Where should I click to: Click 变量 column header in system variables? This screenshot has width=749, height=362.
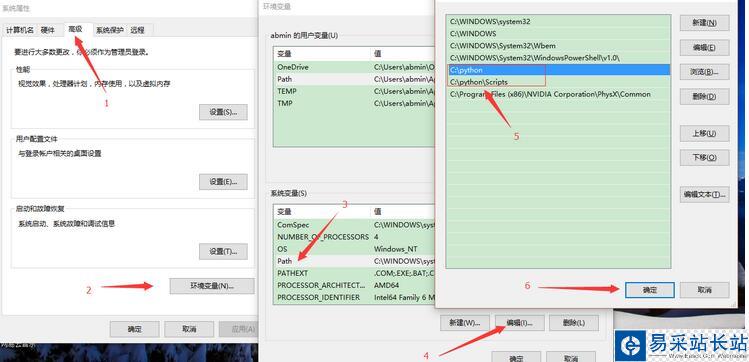click(x=322, y=212)
